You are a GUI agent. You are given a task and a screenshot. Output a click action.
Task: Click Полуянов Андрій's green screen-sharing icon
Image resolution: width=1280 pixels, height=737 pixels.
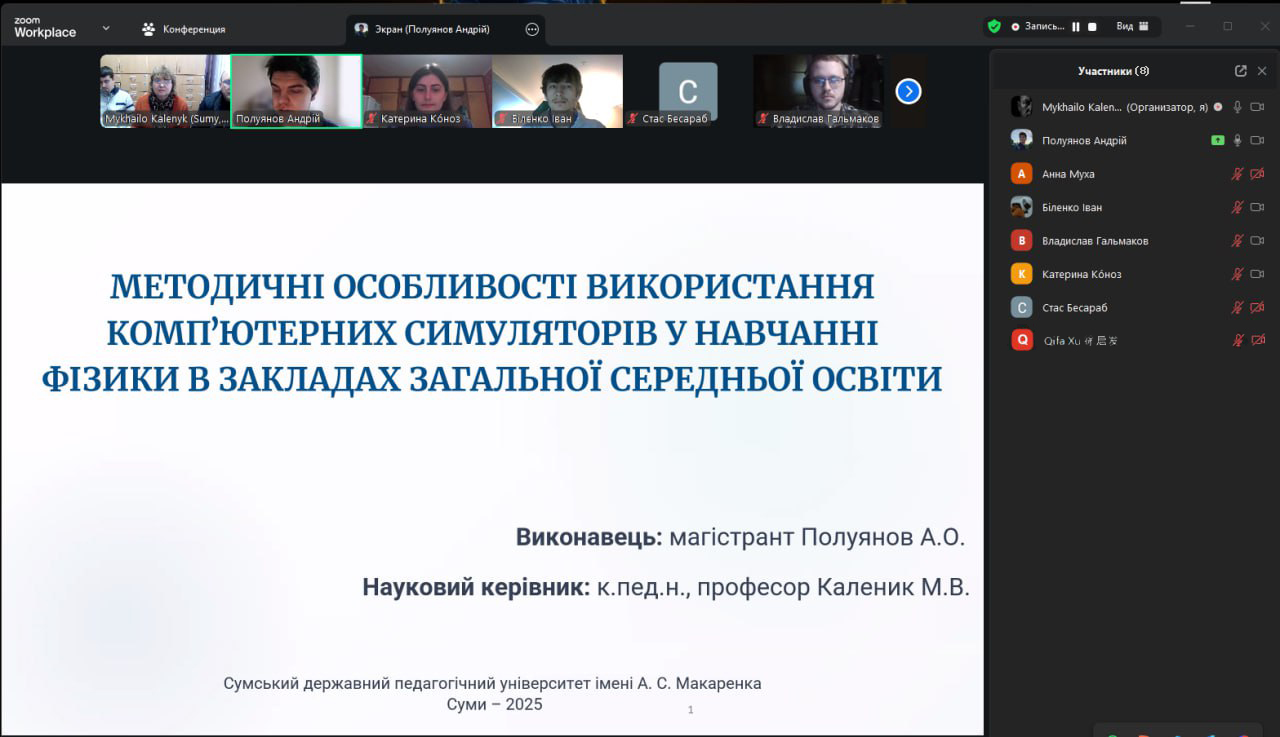pyautogui.click(x=1217, y=141)
